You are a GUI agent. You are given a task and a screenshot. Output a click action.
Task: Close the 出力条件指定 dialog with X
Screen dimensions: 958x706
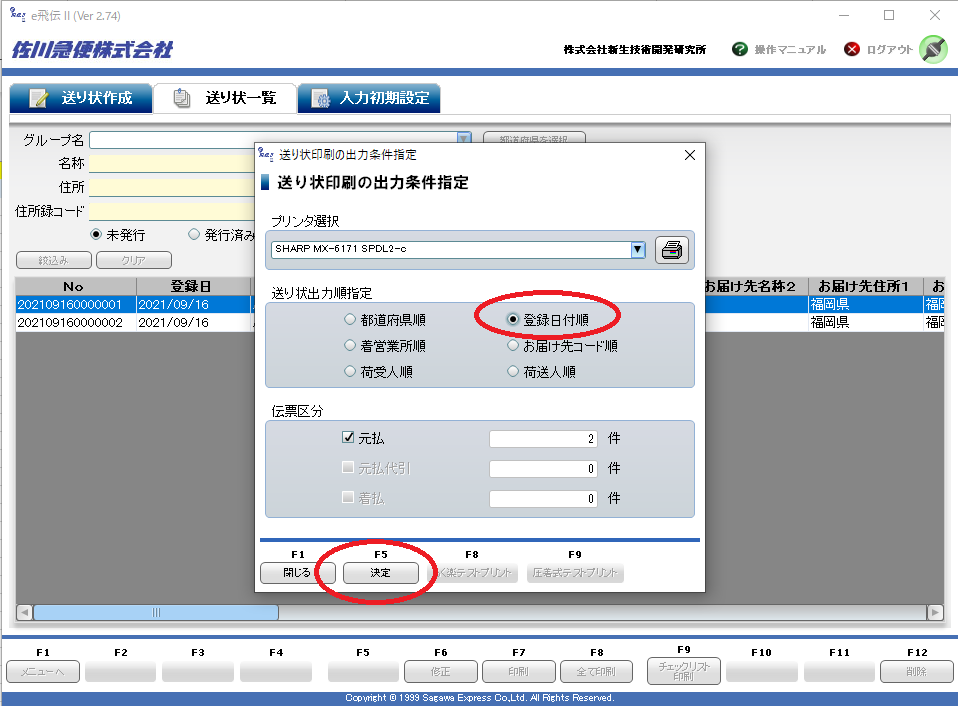tap(689, 155)
